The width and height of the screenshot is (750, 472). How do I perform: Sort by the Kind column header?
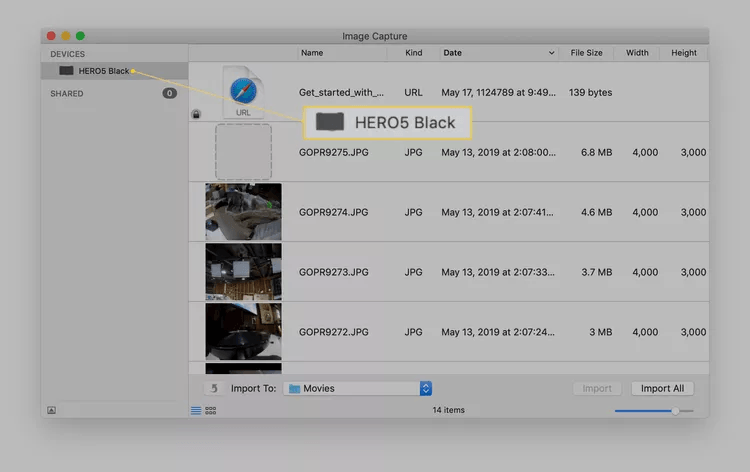click(414, 53)
